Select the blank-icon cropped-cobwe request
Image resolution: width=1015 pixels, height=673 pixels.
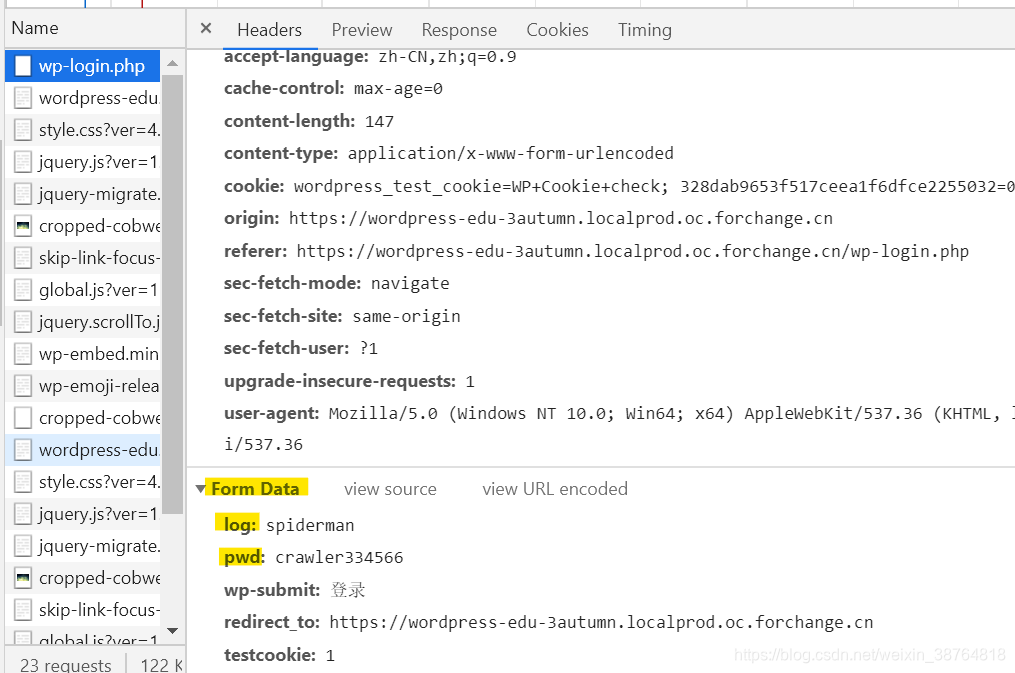pyautogui.click(x=83, y=418)
